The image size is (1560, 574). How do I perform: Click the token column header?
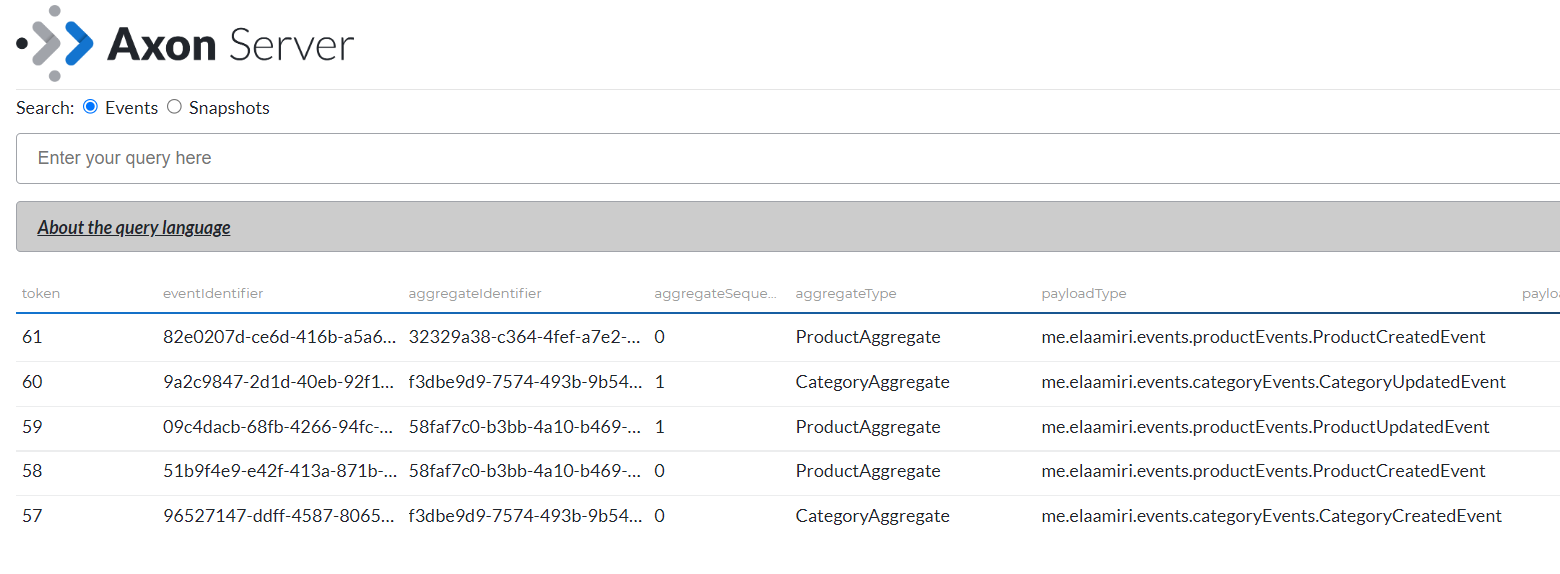click(x=41, y=293)
